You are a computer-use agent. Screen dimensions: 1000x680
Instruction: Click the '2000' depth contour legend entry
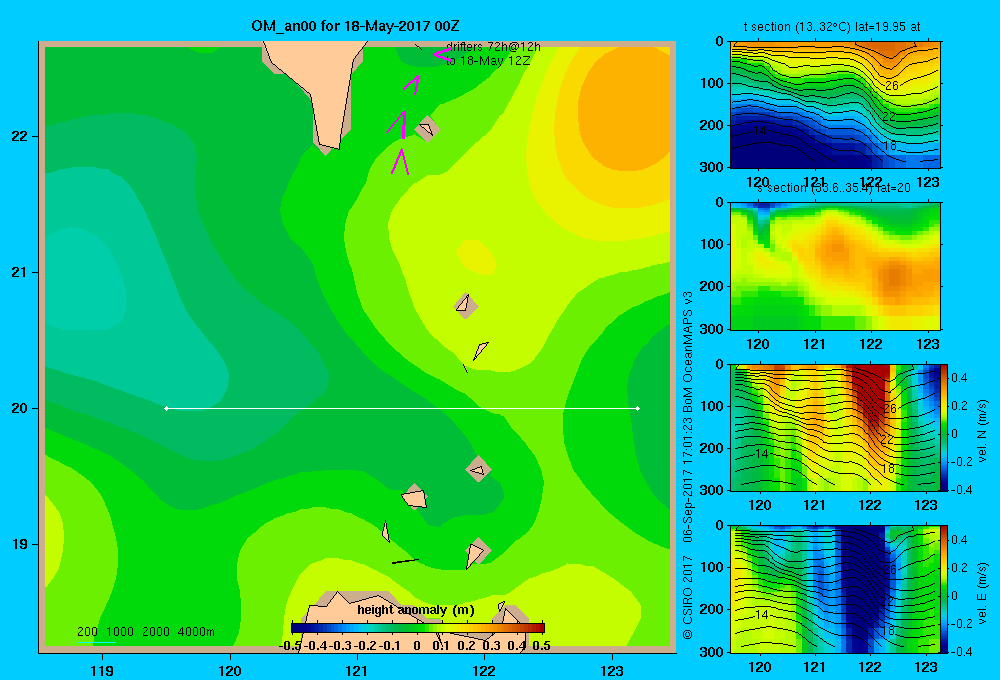pos(156,632)
